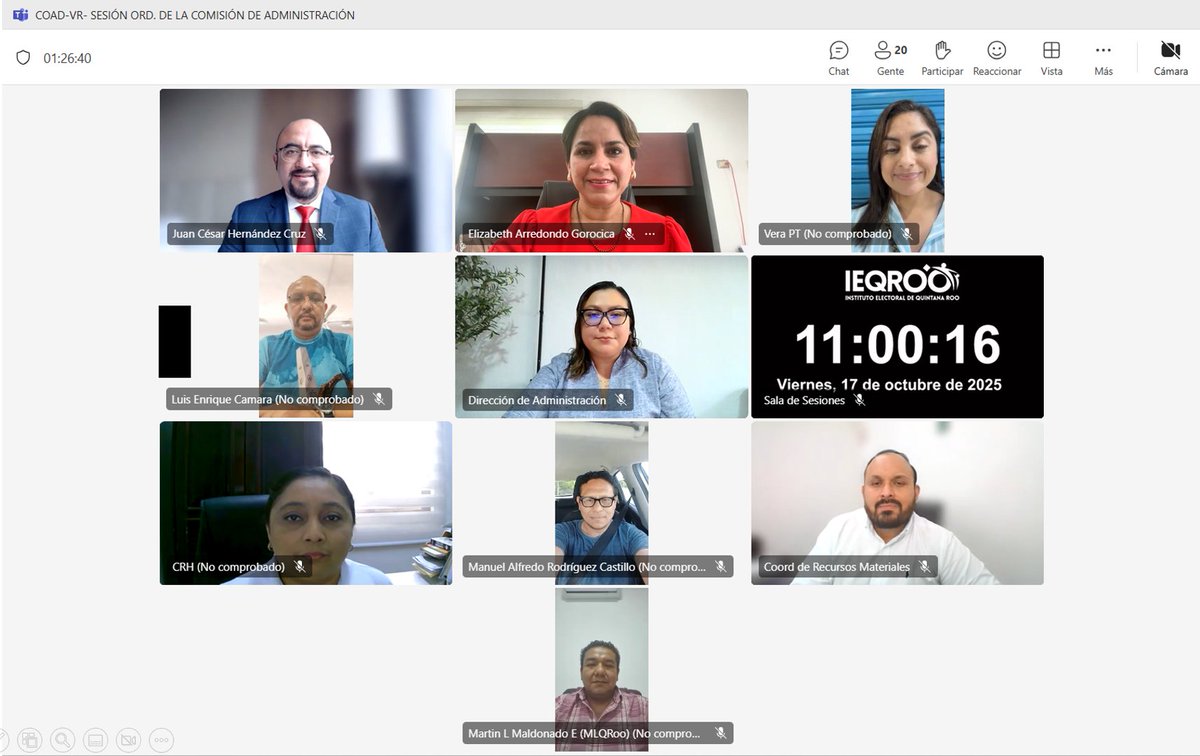1200x756 pixels.
Task: Select the CRH video tile
Action: click(306, 502)
